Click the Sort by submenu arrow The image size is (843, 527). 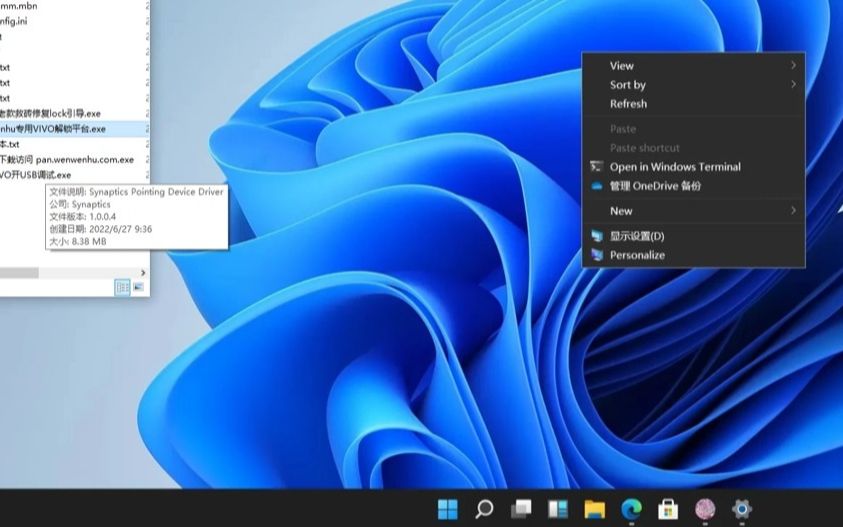point(793,84)
